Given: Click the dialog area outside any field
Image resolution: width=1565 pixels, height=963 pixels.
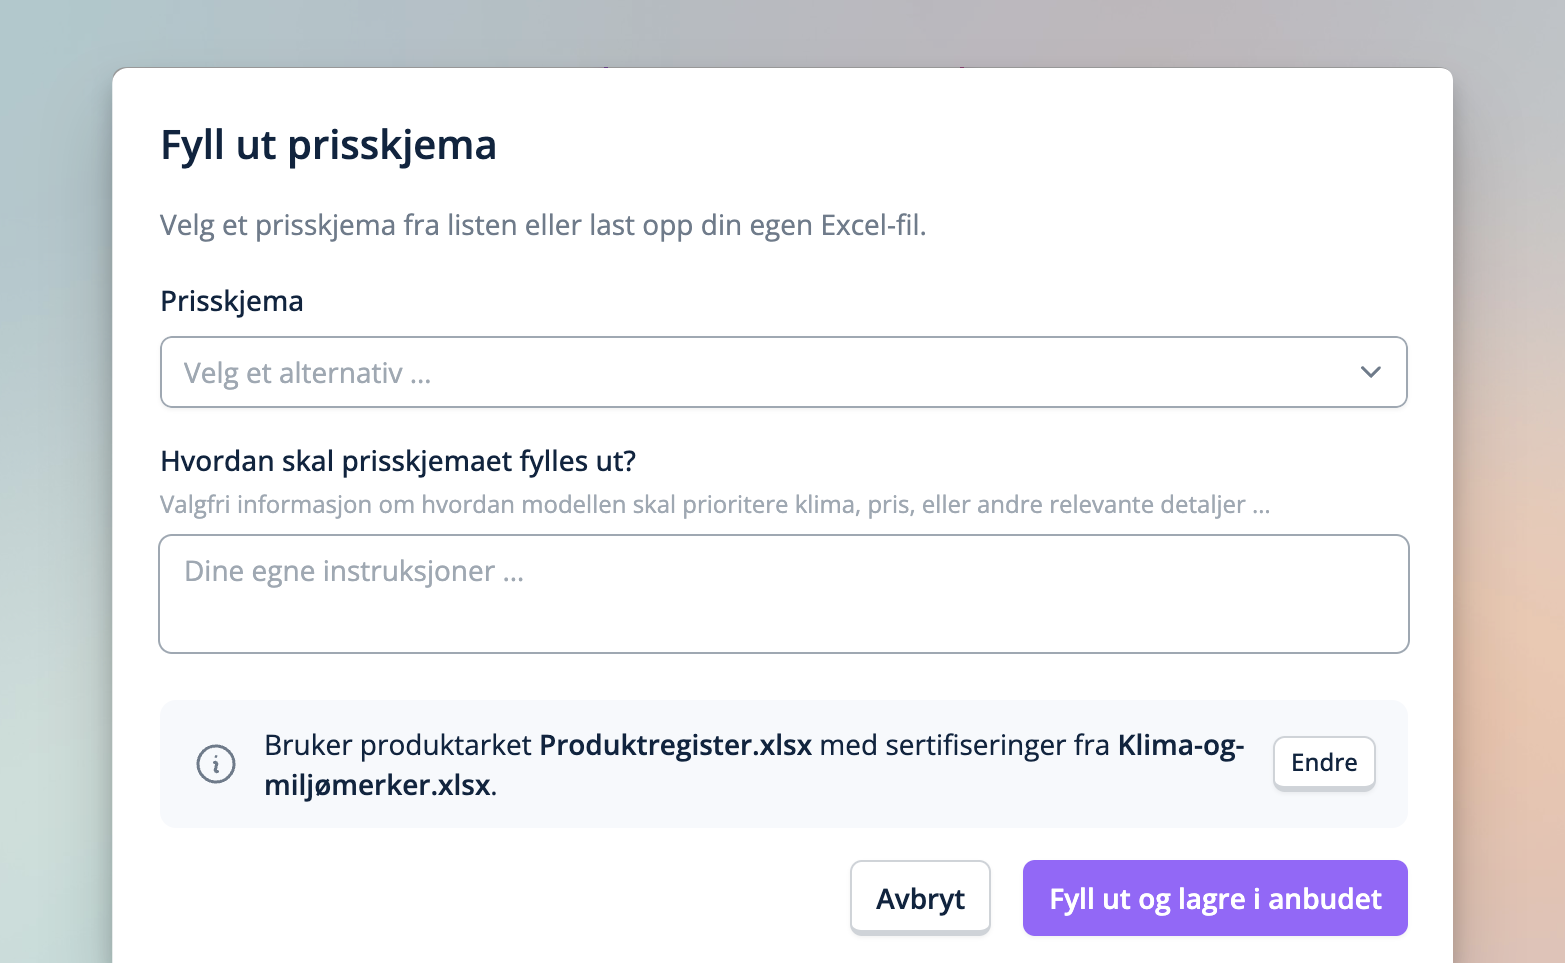Looking at the screenshot, I should pyautogui.click(x=783, y=680).
